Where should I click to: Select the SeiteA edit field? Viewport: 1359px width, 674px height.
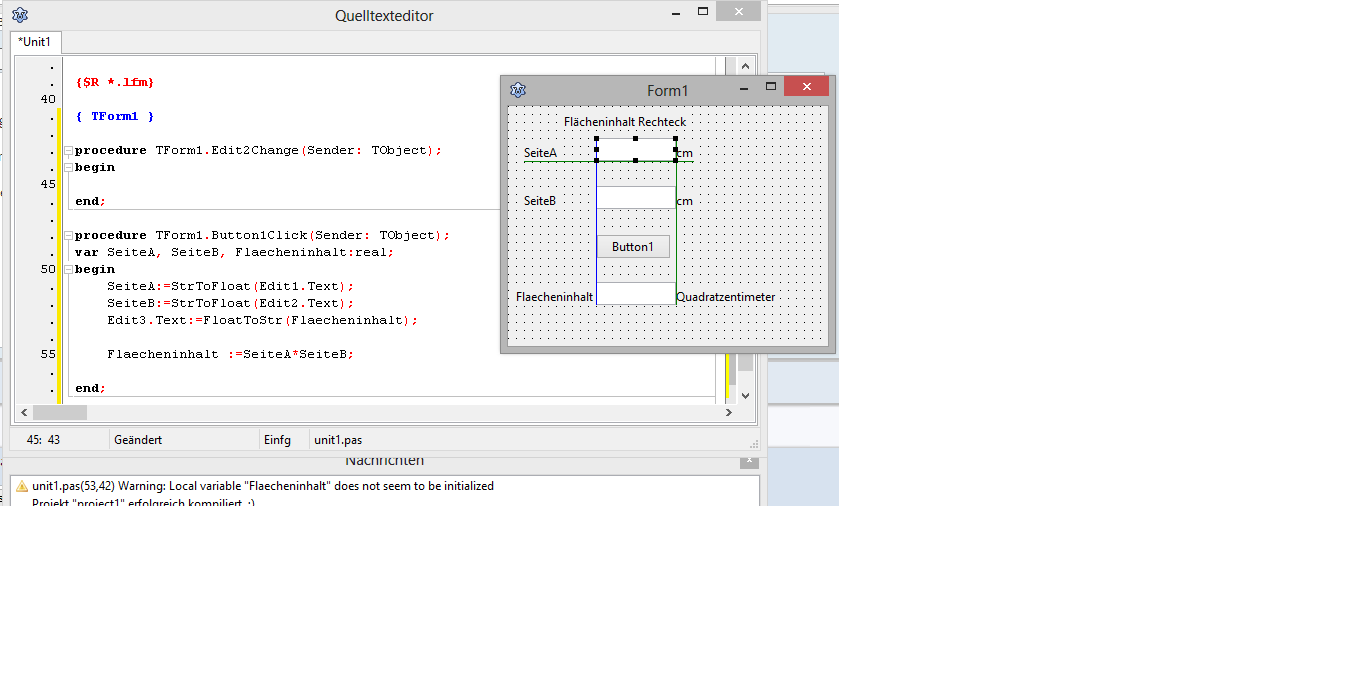(x=636, y=150)
